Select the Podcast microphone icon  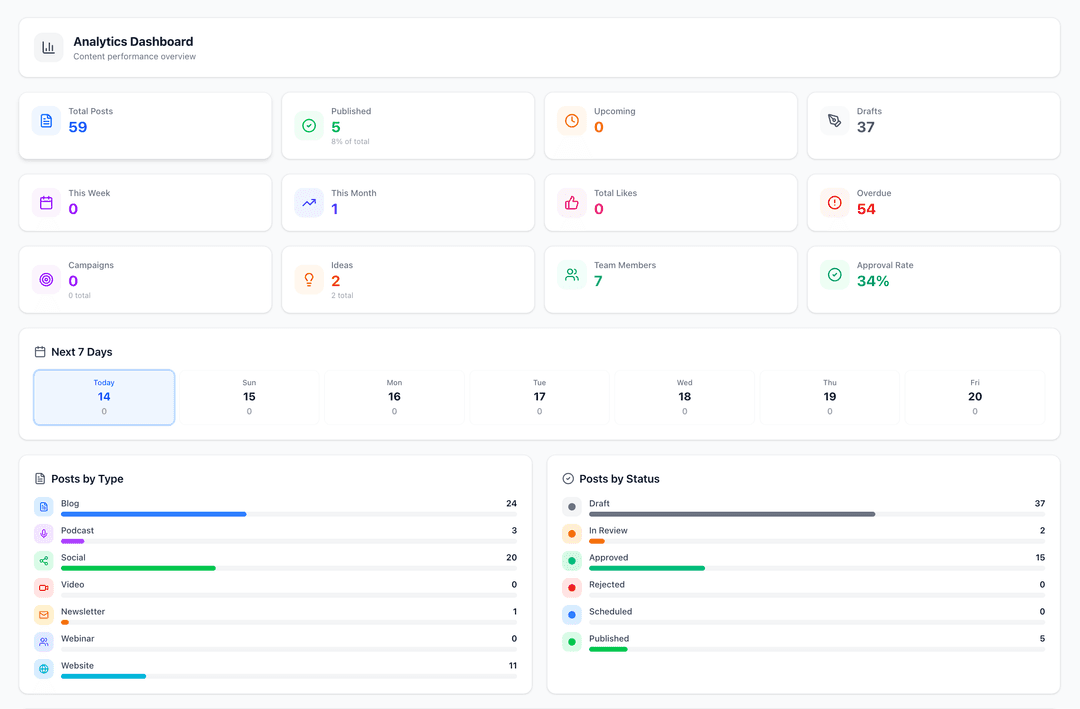[x=42, y=534]
